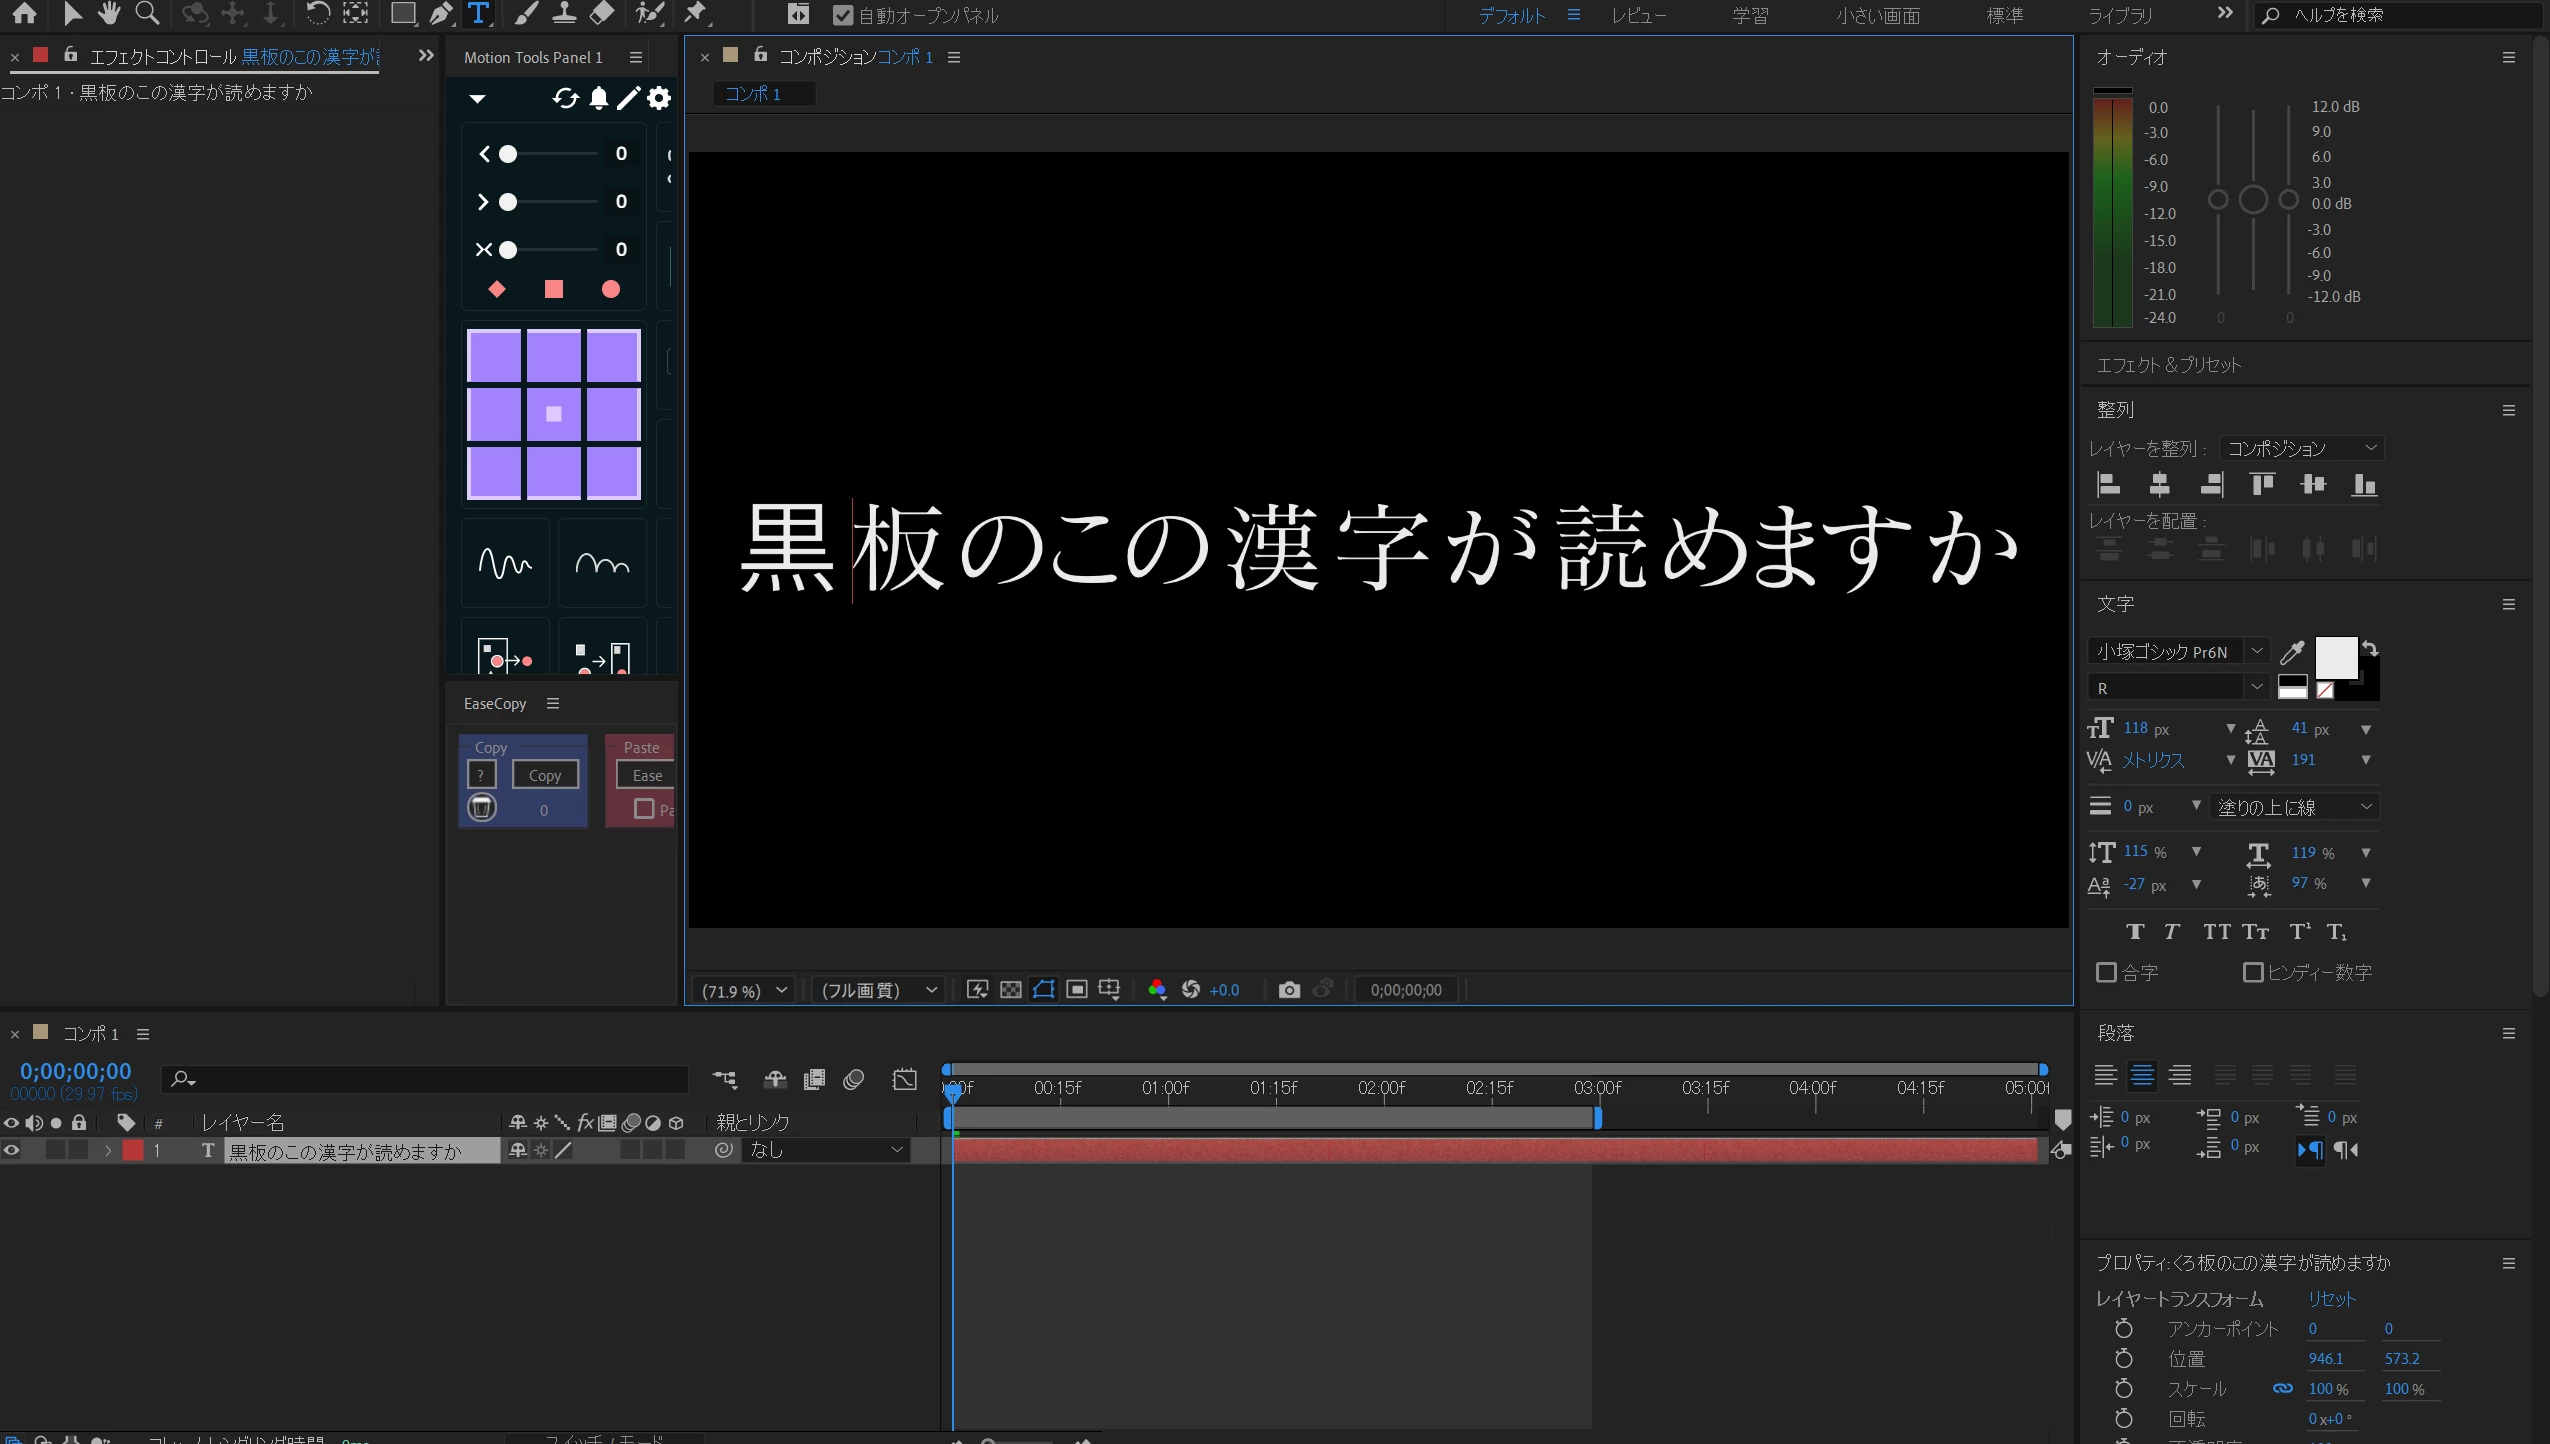Click the snapshot camera icon
2550x1444 pixels.
[x=1289, y=990]
